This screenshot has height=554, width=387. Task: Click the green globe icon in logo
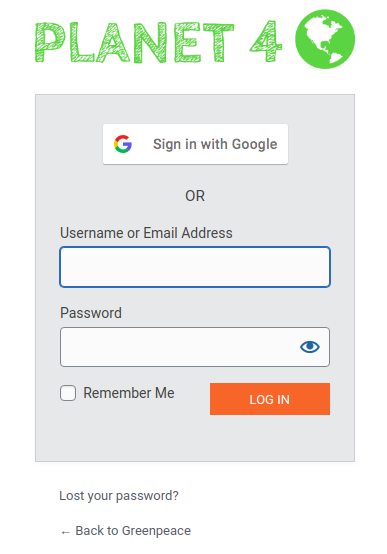click(324, 39)
